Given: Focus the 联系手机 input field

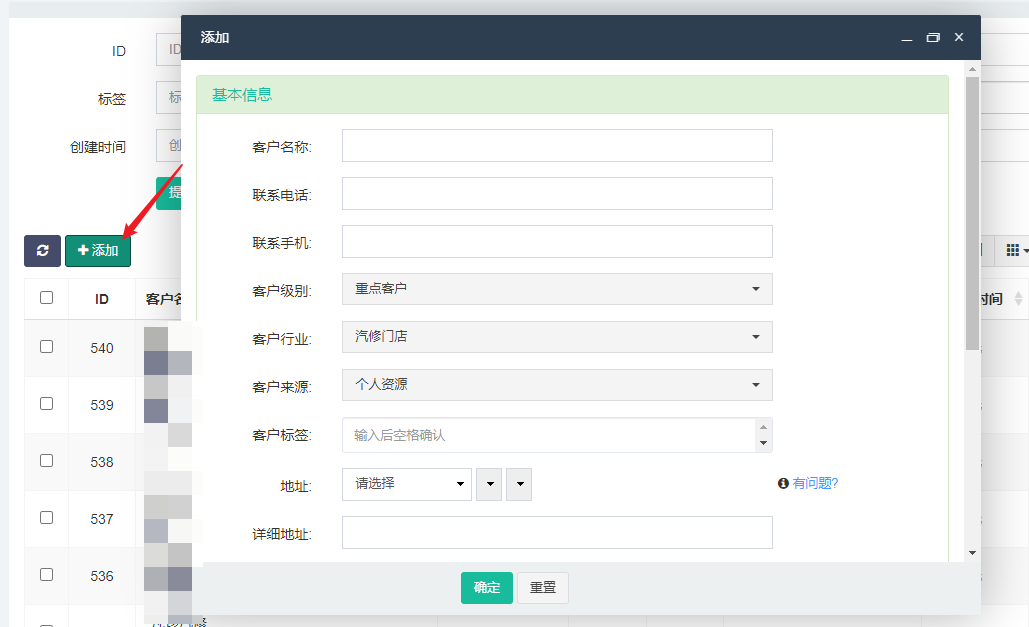Looking at the screenshot, I should pos(557,241).
